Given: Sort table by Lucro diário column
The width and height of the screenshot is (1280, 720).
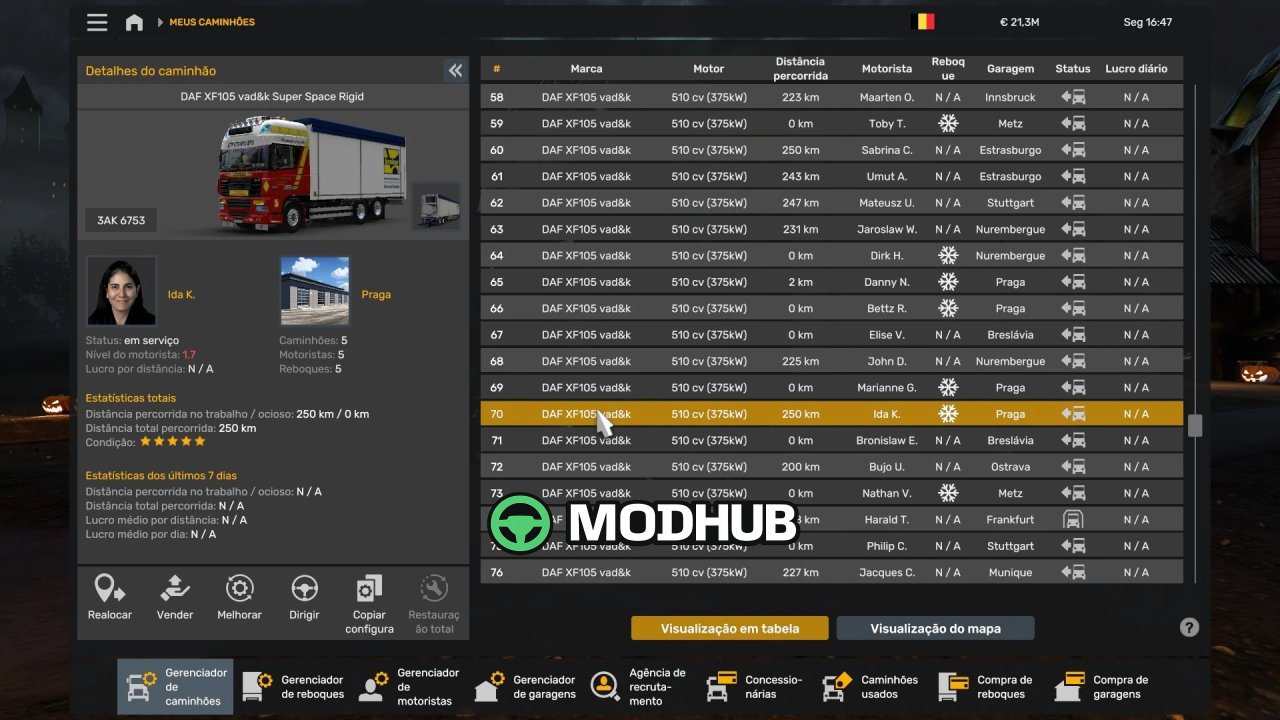Looking at the screenshot, I should [1136, 69].
